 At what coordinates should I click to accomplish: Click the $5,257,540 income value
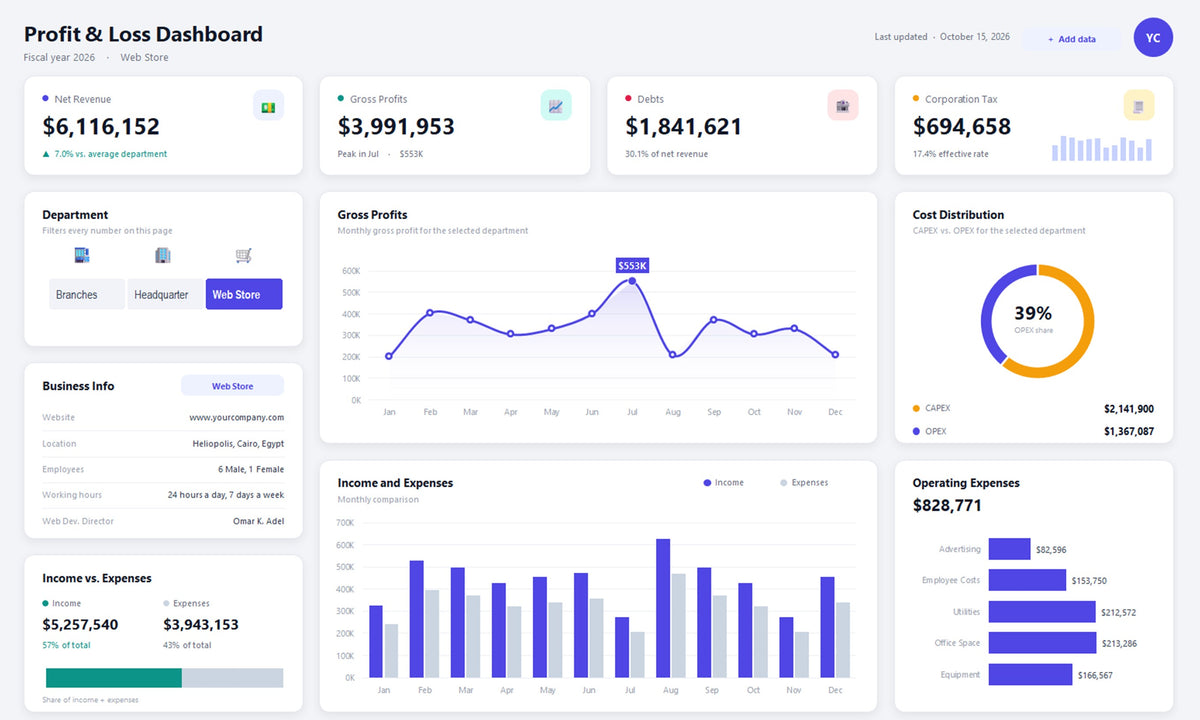tap(80, 625)
